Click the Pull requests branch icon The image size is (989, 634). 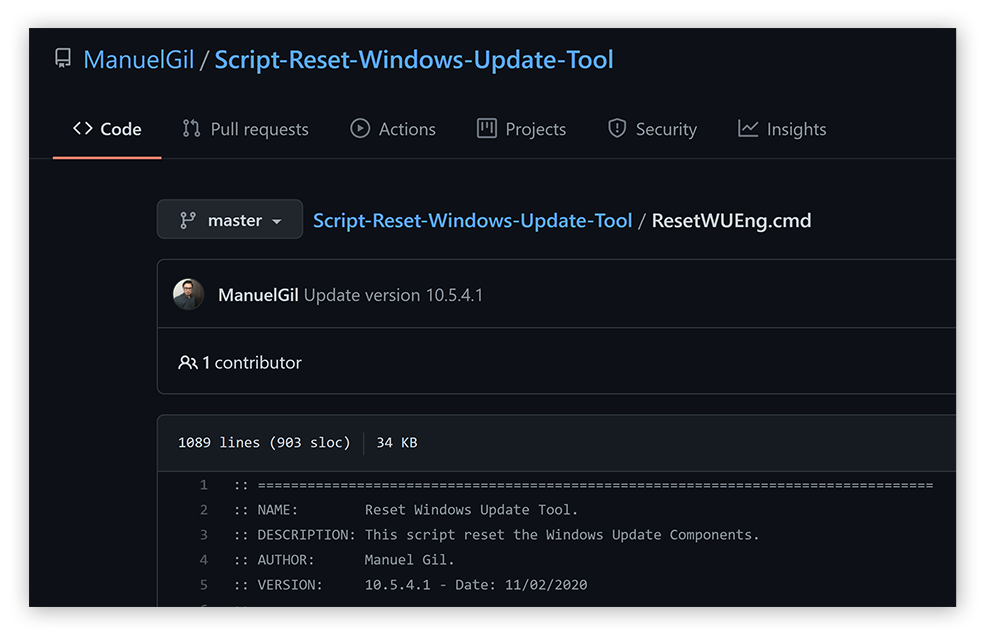[190, 128]
